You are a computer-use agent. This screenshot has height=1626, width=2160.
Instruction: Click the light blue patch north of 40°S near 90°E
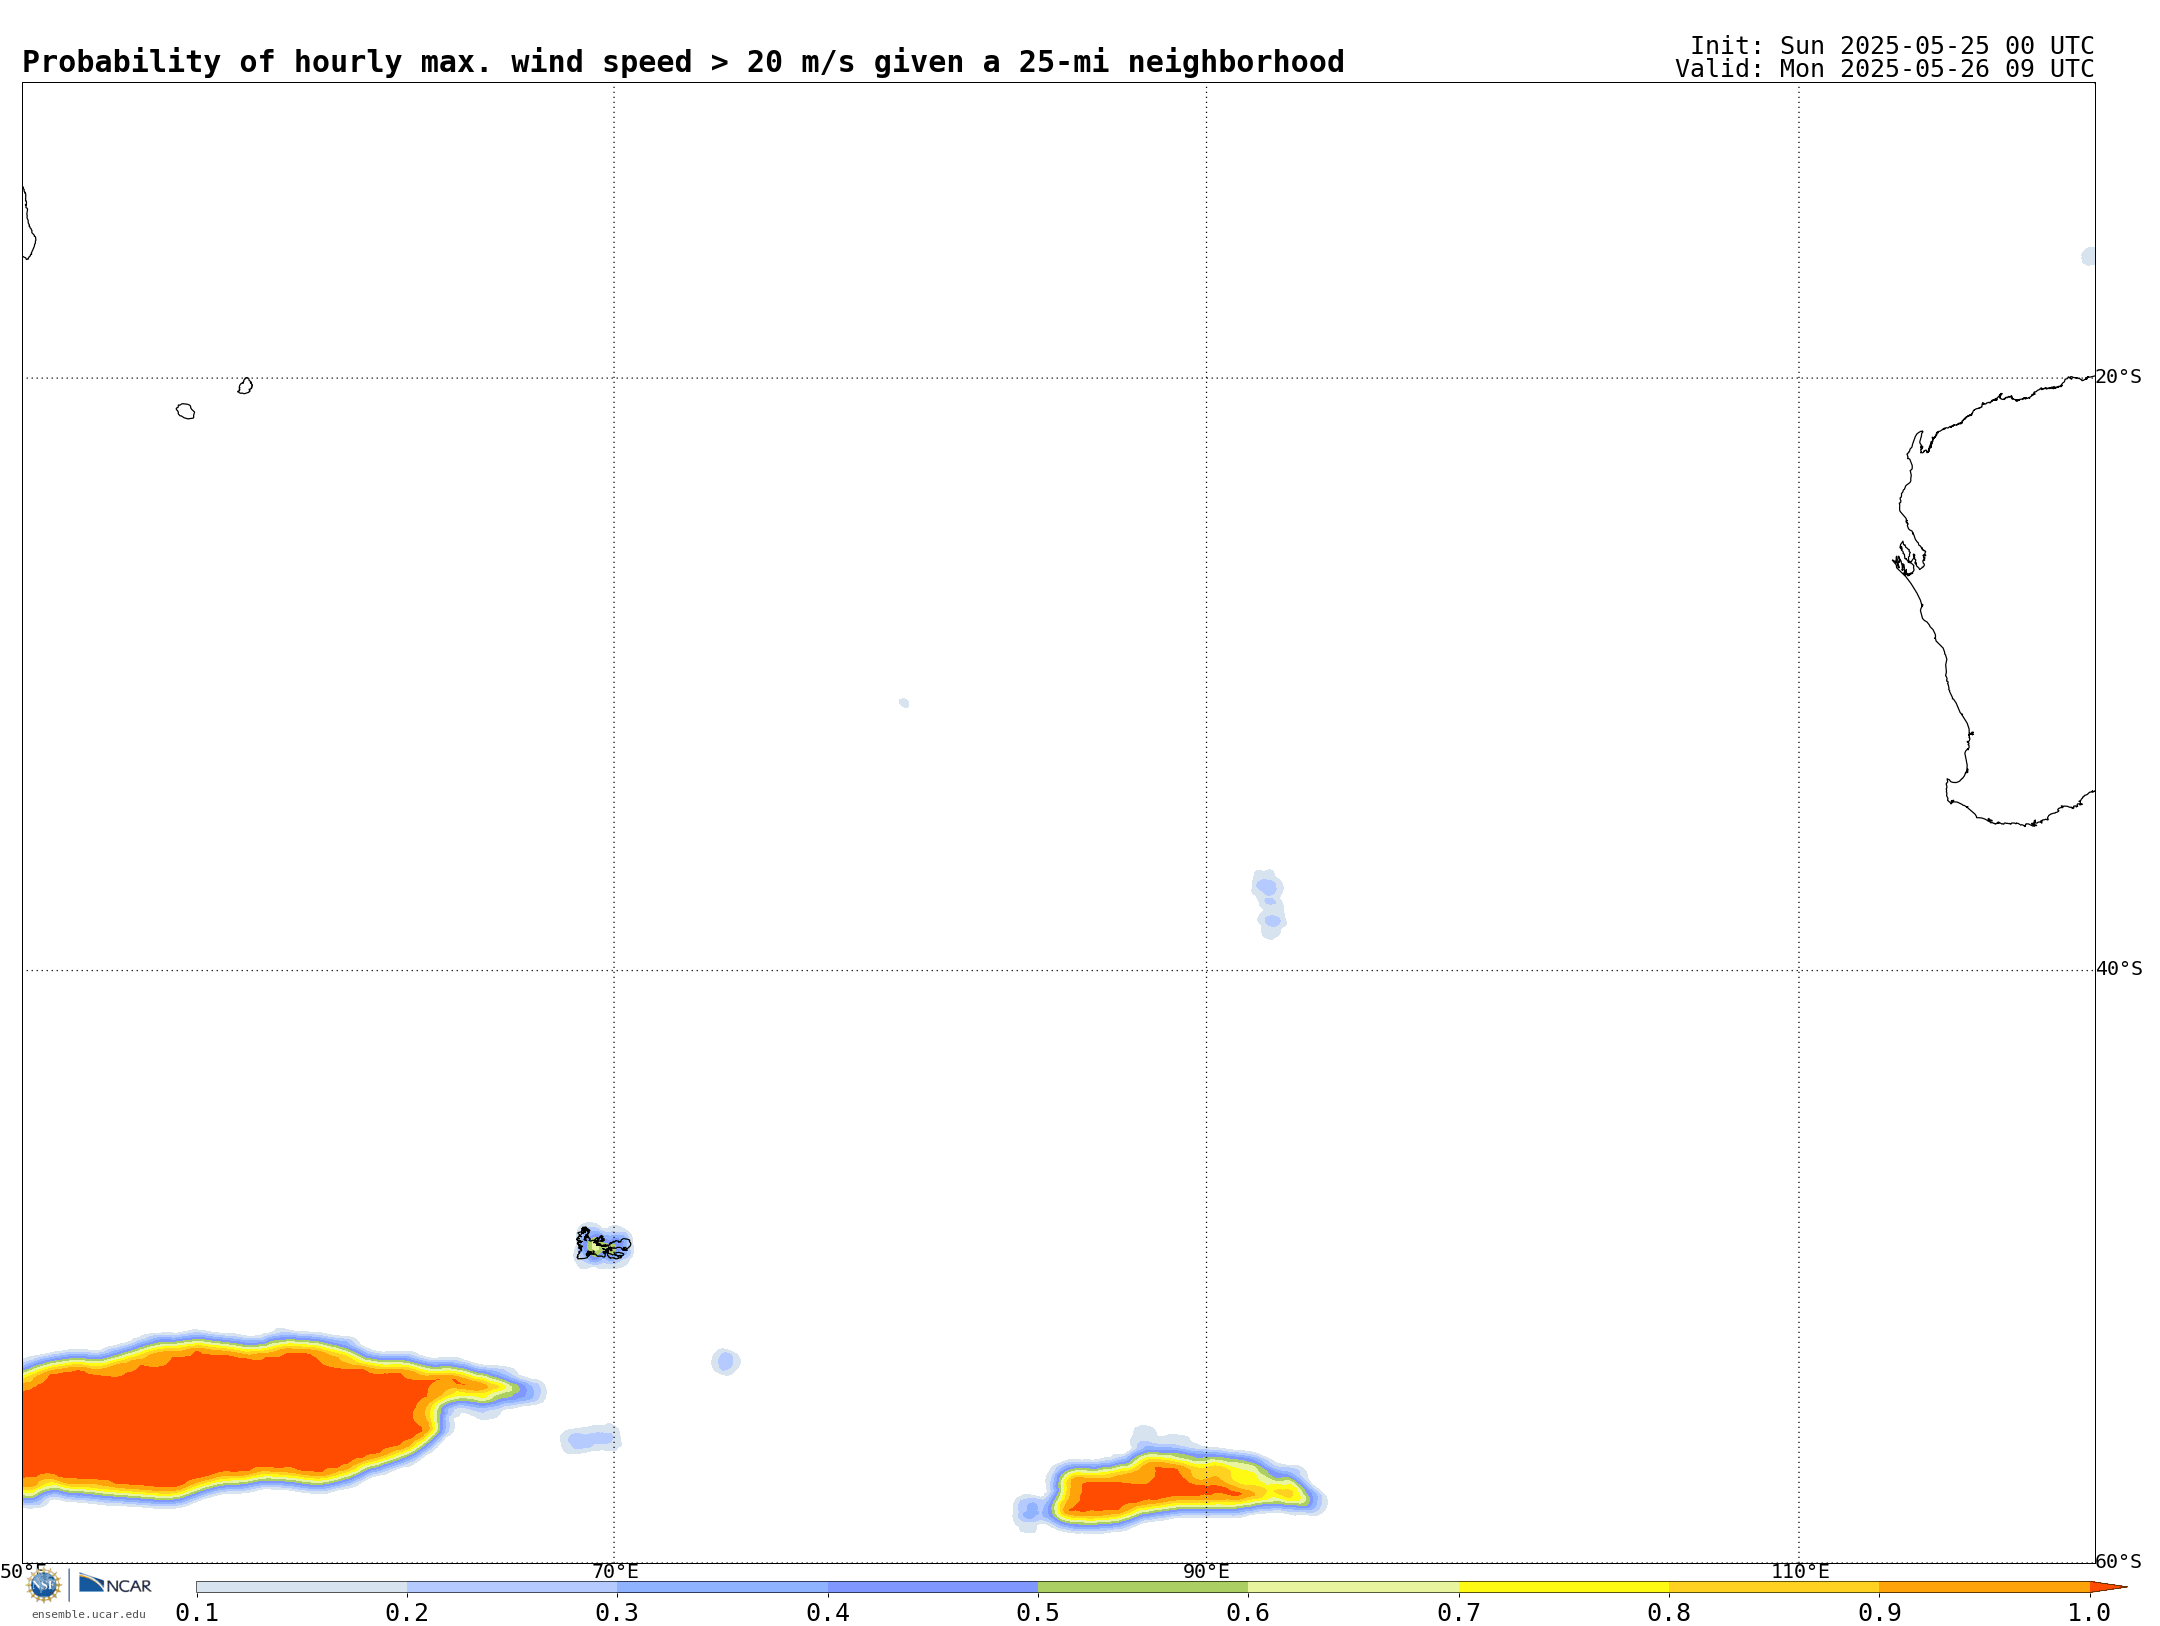point(1268,904)
